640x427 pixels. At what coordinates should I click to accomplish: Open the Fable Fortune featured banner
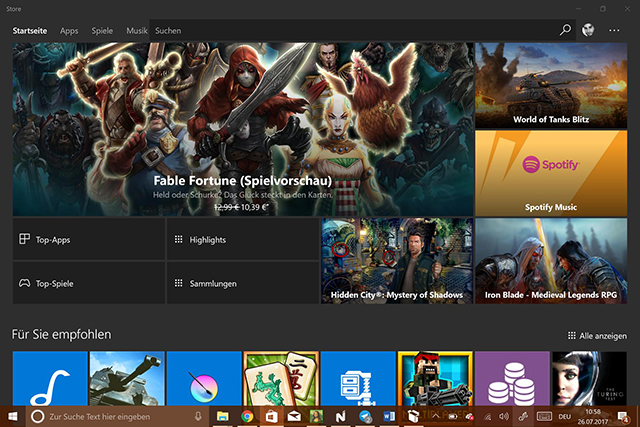[243, 129]
